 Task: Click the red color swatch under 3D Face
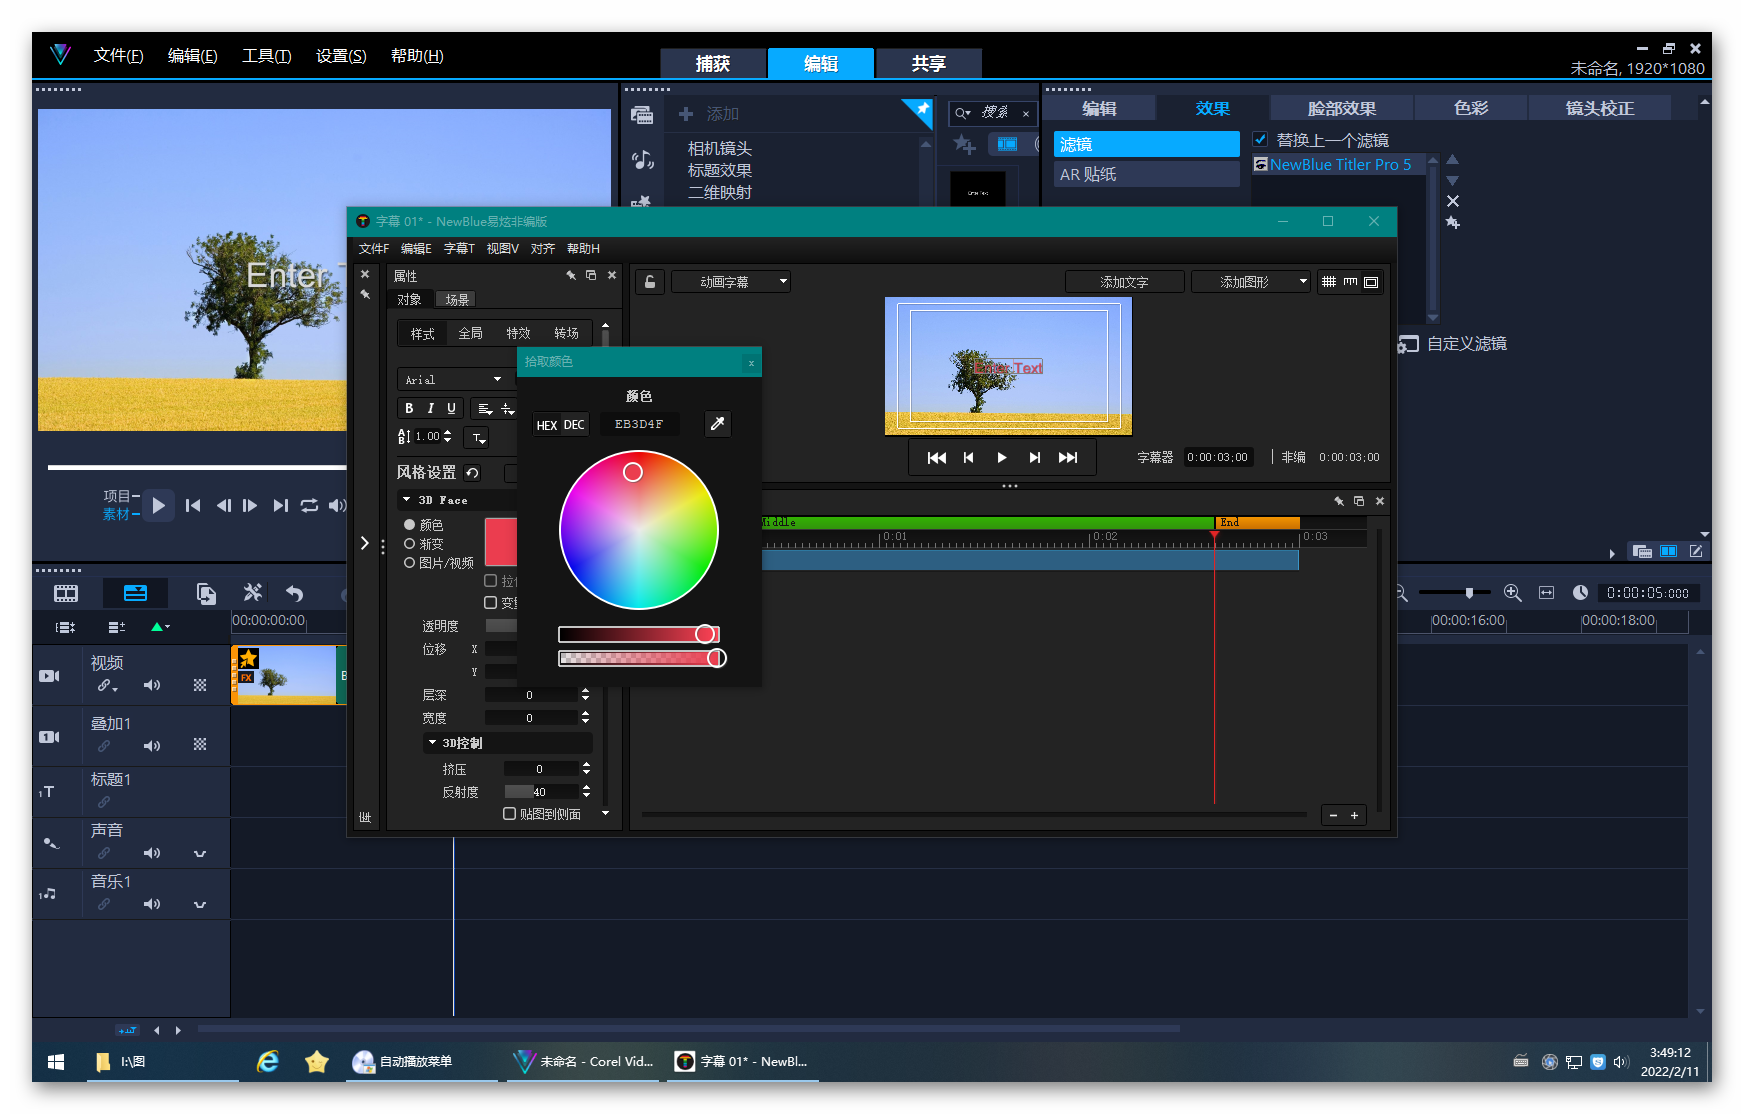[x=501, y=542]
